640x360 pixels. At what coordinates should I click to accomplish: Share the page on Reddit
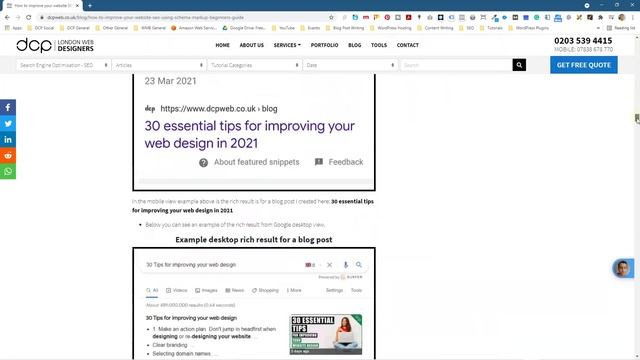pos(8,156)
